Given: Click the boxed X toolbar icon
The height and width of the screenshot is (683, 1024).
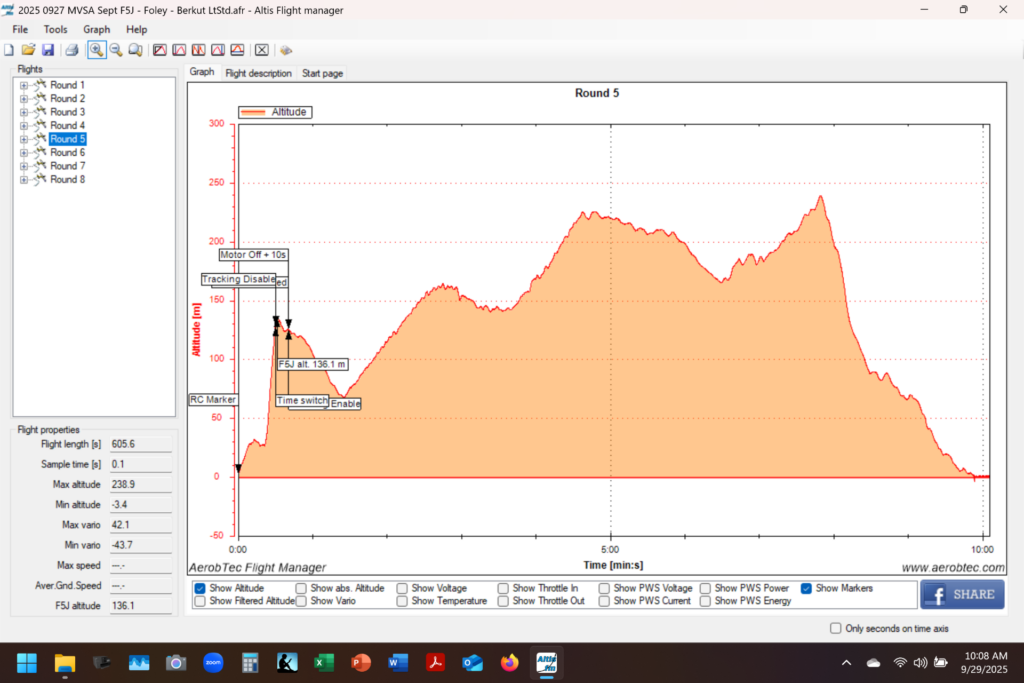Looking at the screenshot, I should [x=261, y=49].
